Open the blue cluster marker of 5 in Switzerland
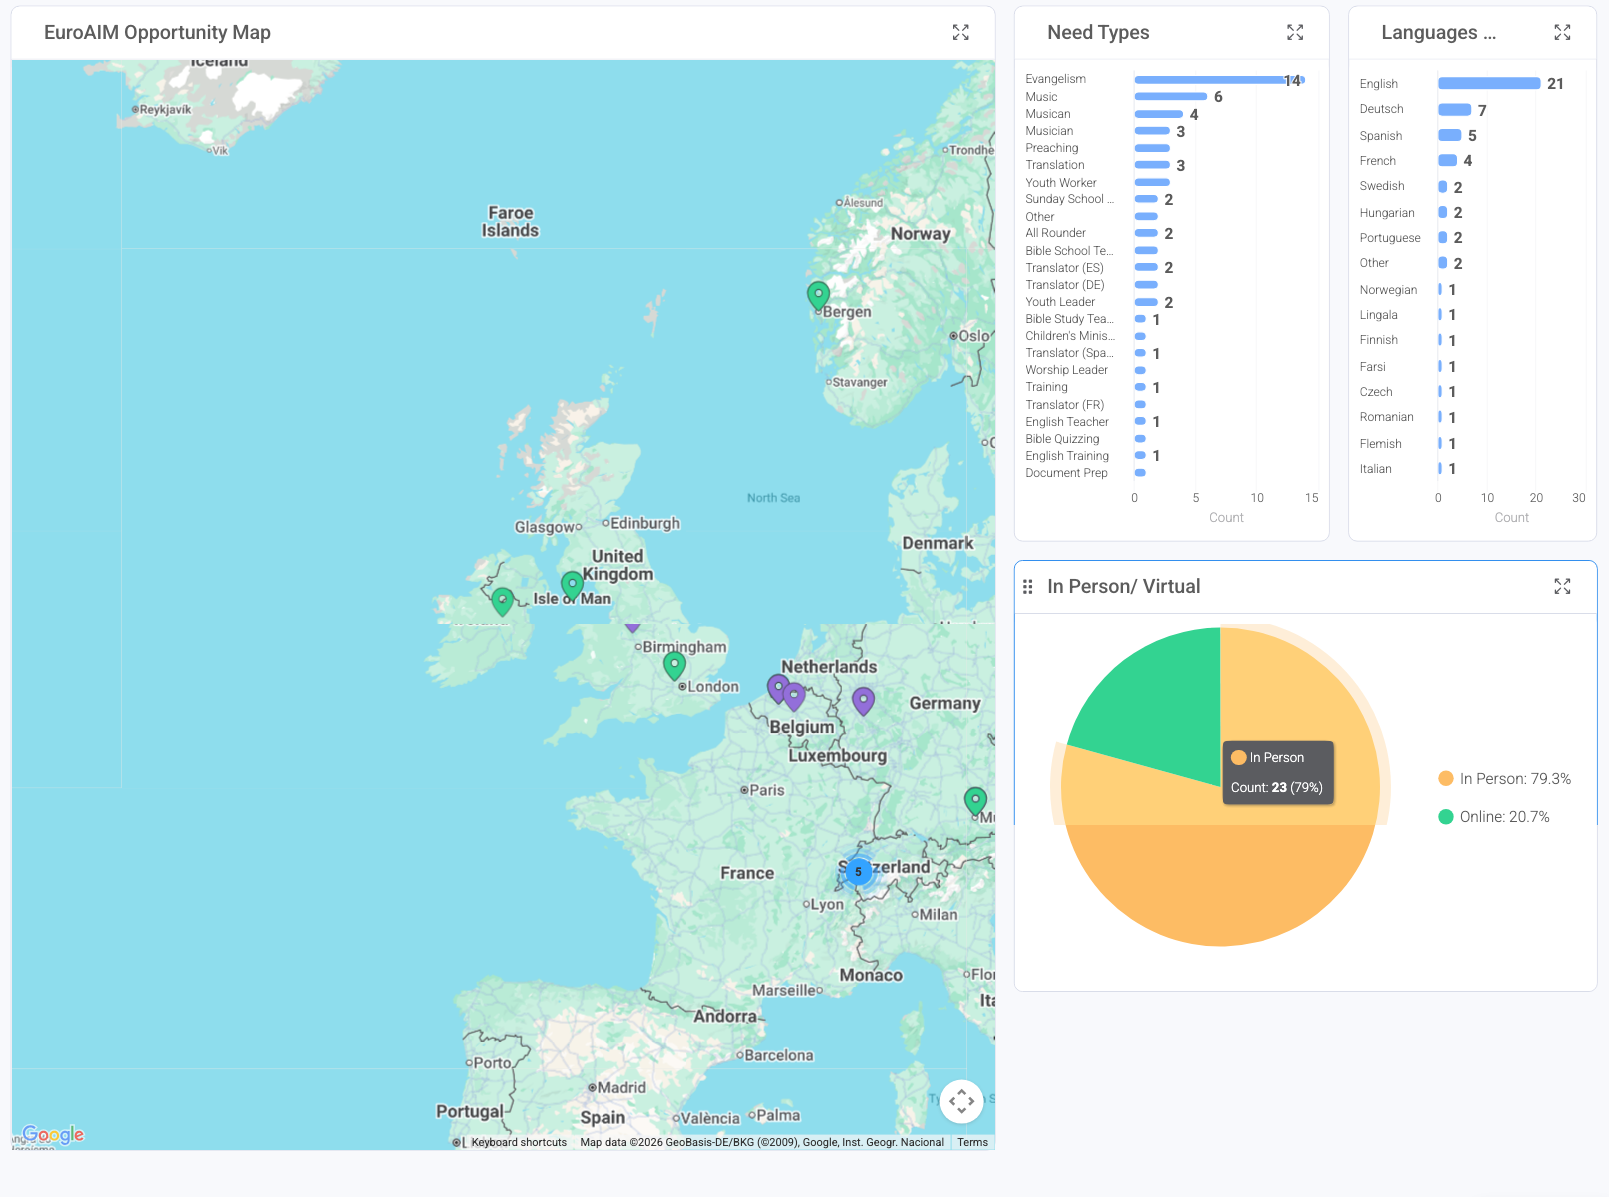Viewport: 1609px width, 1197px height. pyautogui.click(x=858, y=872)
